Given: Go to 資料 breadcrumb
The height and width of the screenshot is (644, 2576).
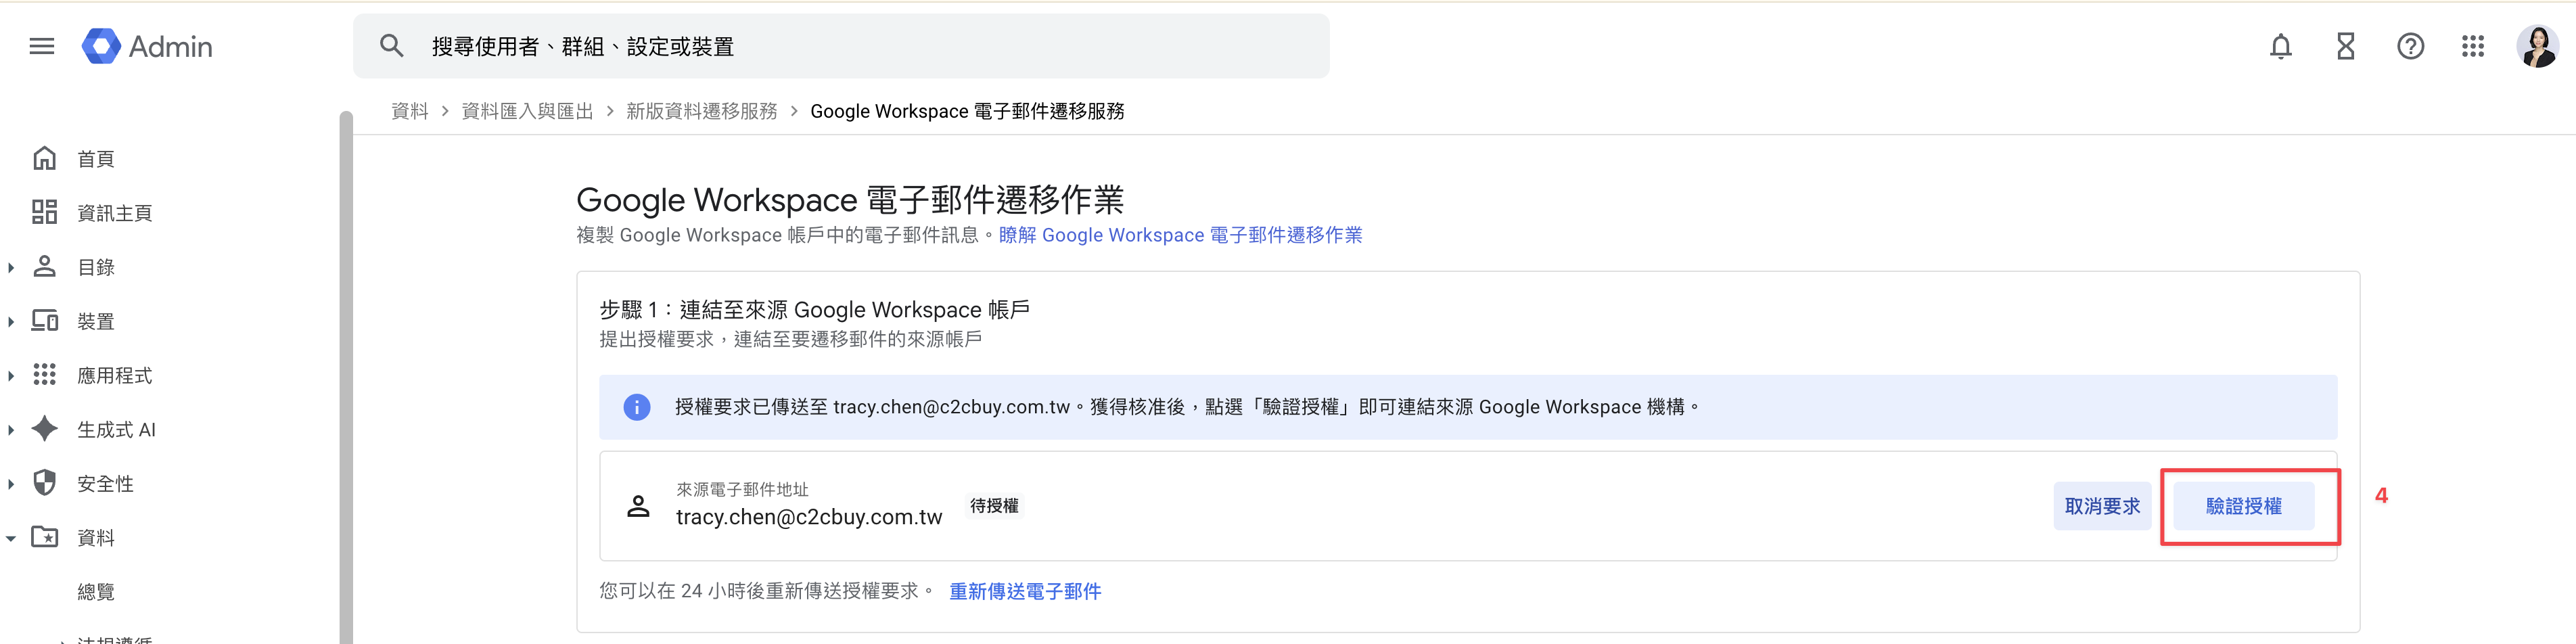Looking at the screenshot, I should [x=410, y=111].
